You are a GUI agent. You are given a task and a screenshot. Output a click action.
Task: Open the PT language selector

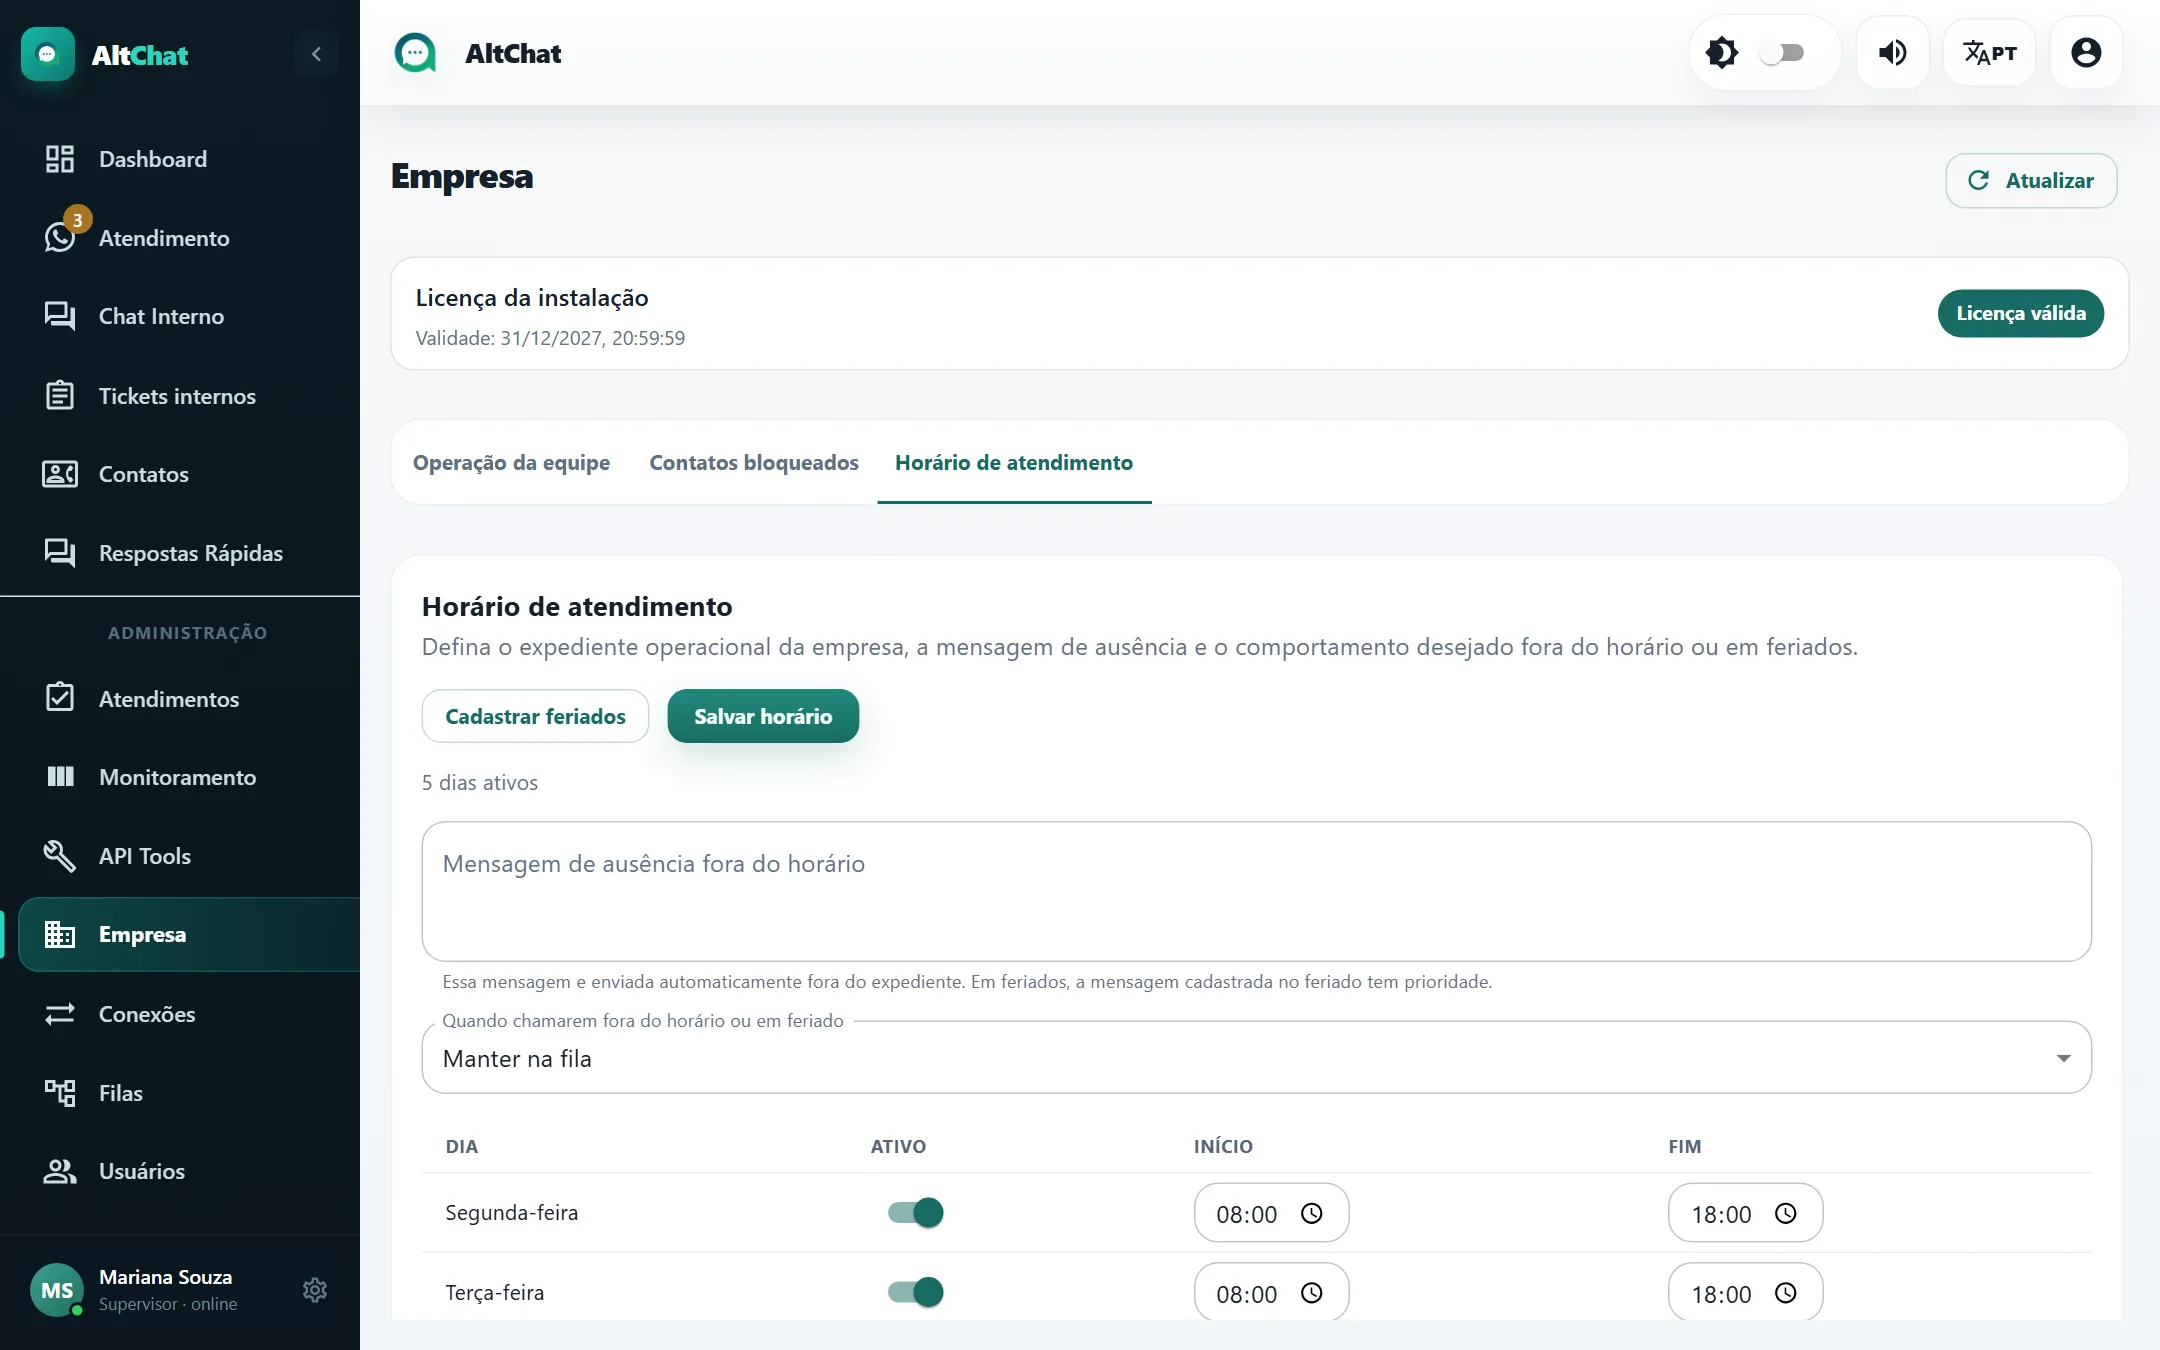coord(1989,53)
